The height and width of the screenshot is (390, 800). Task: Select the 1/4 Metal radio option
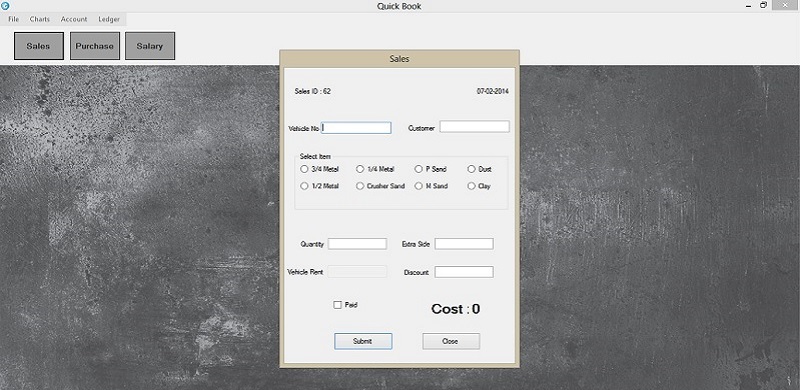pos(360,169)
